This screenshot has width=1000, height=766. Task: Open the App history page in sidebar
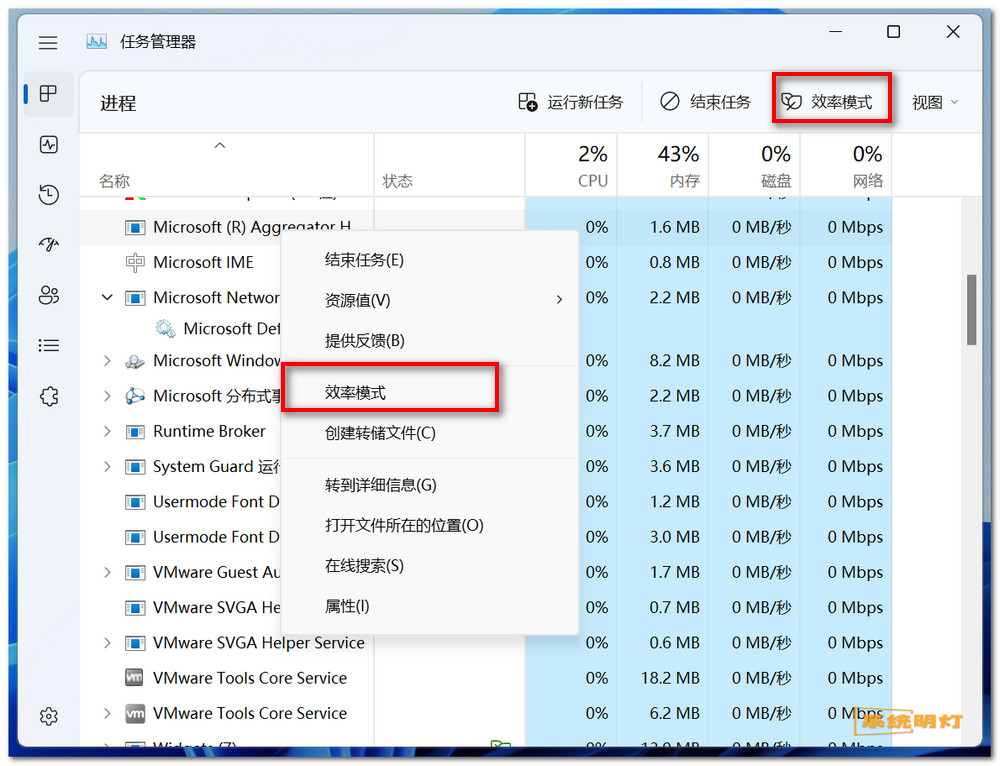click(x=48, y=195)
